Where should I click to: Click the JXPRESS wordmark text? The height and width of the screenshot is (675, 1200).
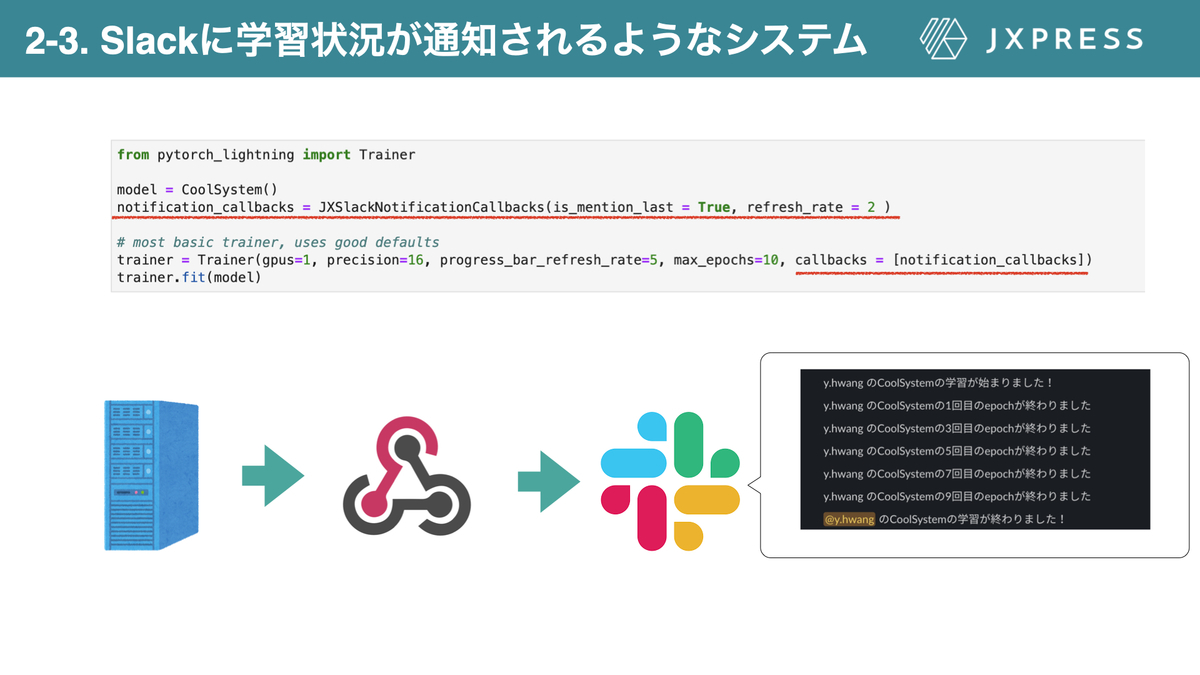point(1063,39)
